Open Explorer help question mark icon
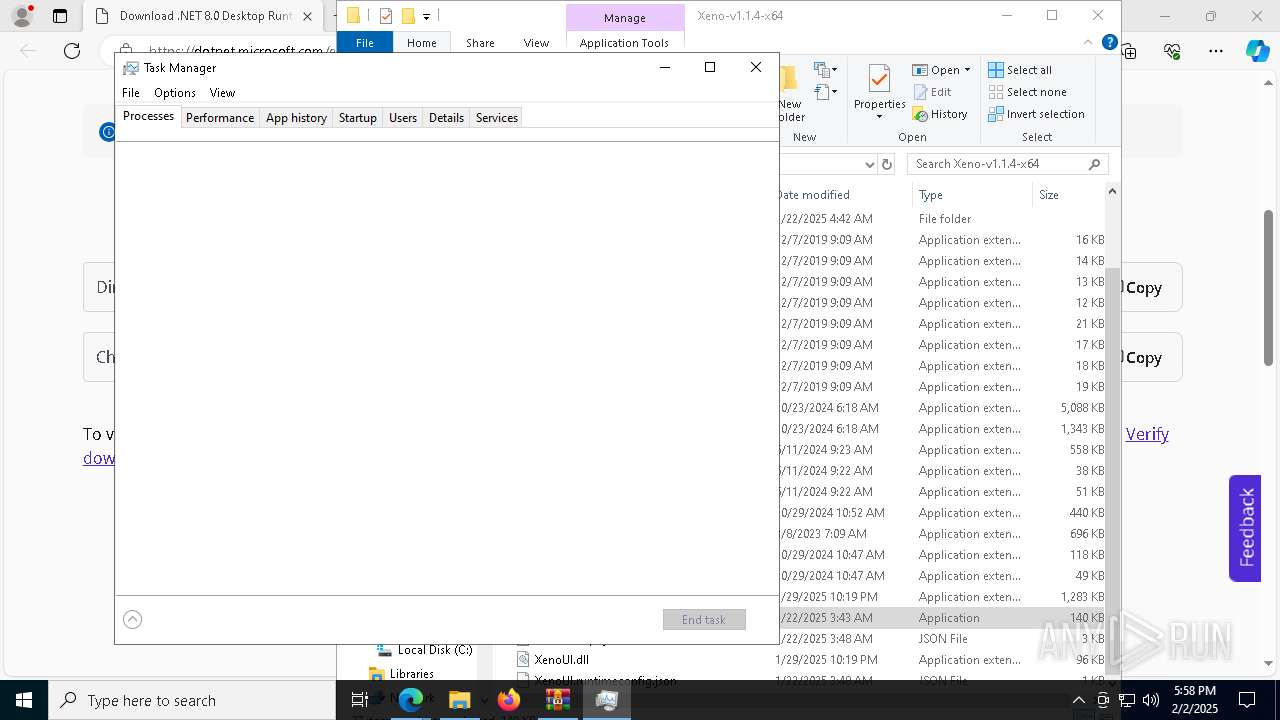The image size is (1280, 720). tap(1109, 43)
